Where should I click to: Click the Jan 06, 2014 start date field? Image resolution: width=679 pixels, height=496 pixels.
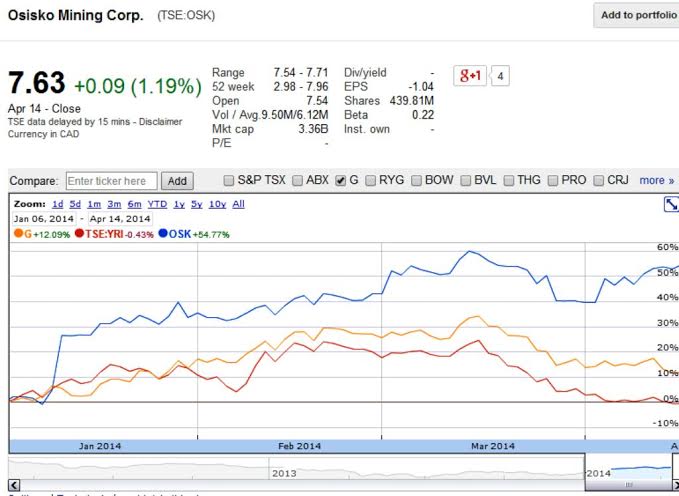[x=44, y=219]
